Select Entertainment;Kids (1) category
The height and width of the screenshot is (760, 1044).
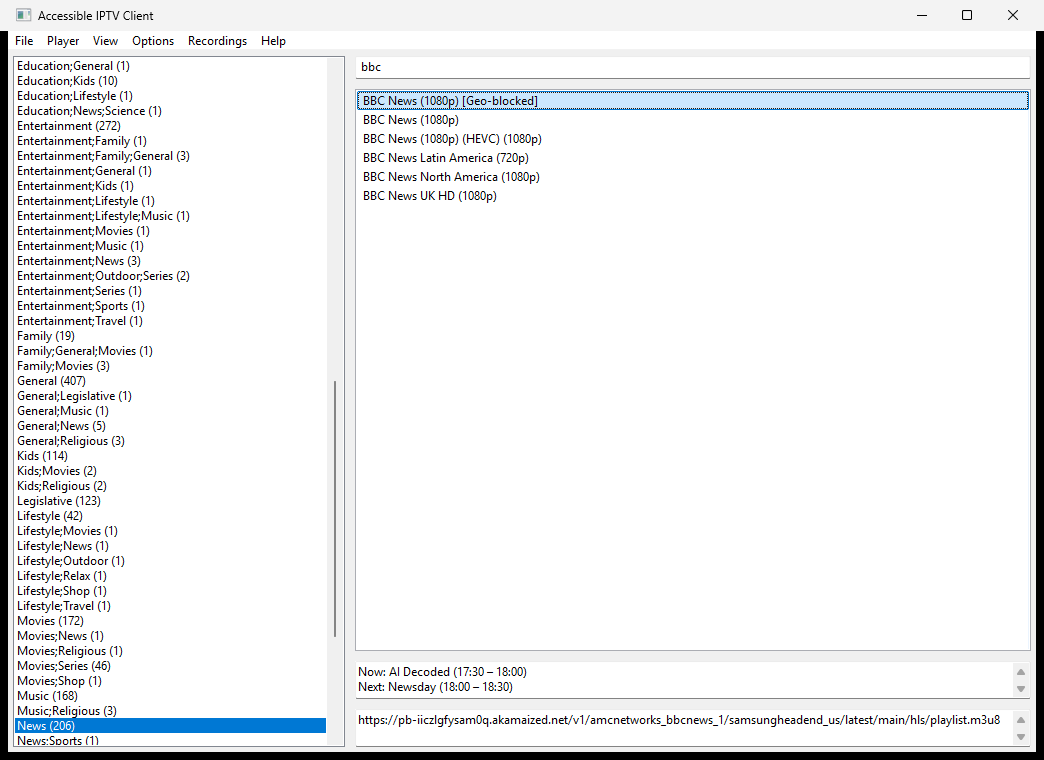click(x=170, y=186)
